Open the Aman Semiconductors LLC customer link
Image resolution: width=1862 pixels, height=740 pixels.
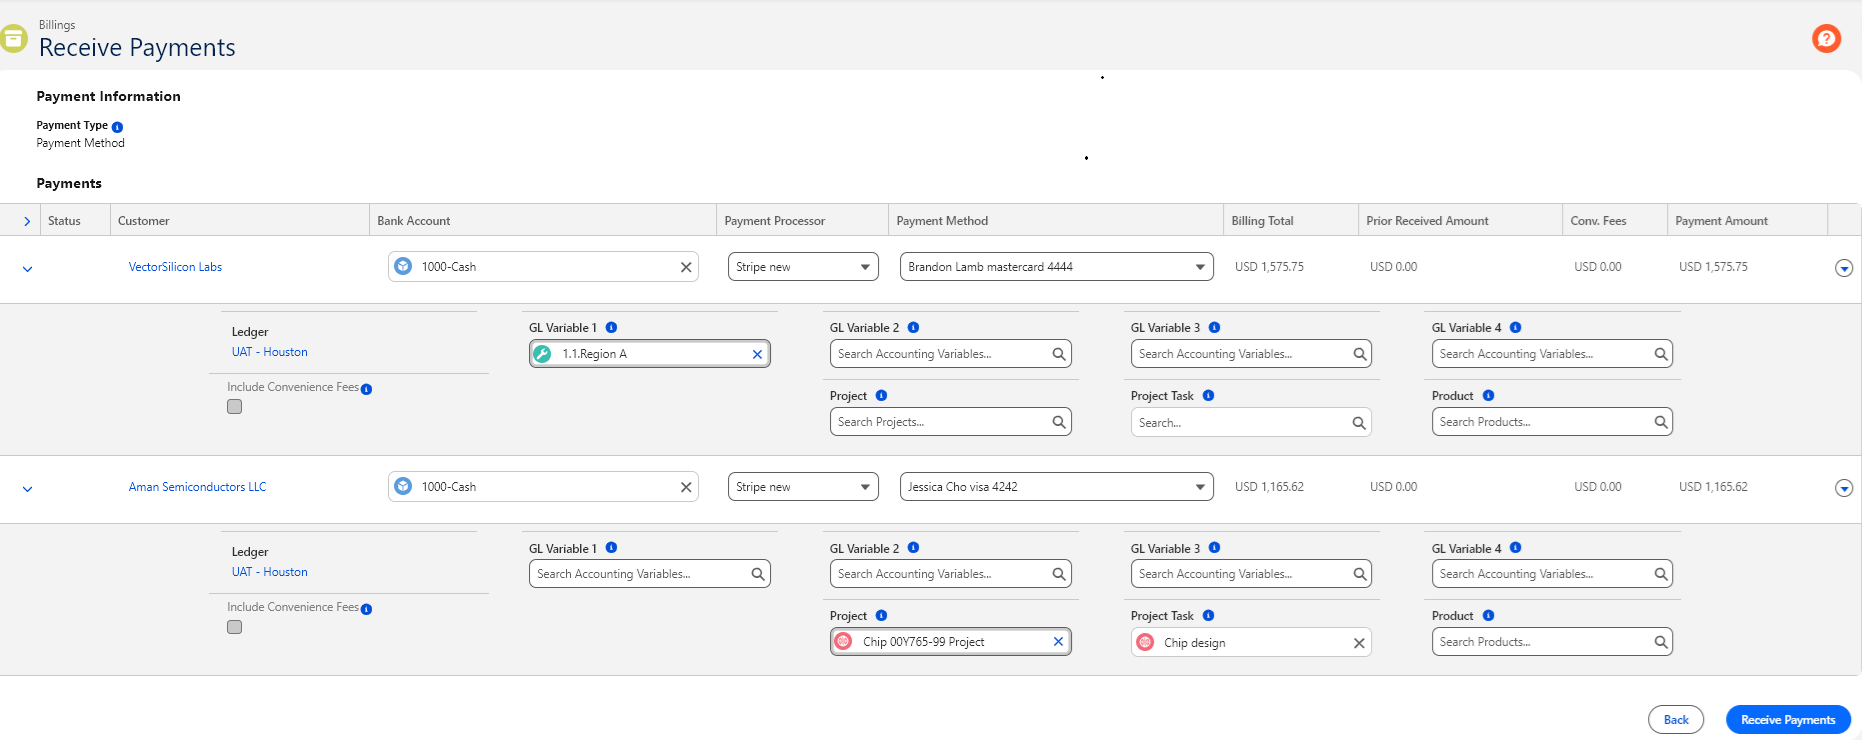pos(197,487)
